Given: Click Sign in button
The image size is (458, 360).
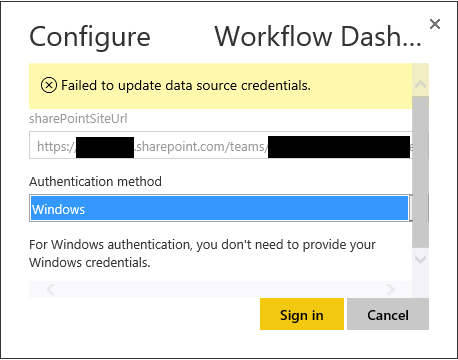Looking at the screenshot, I should point(302,314).
